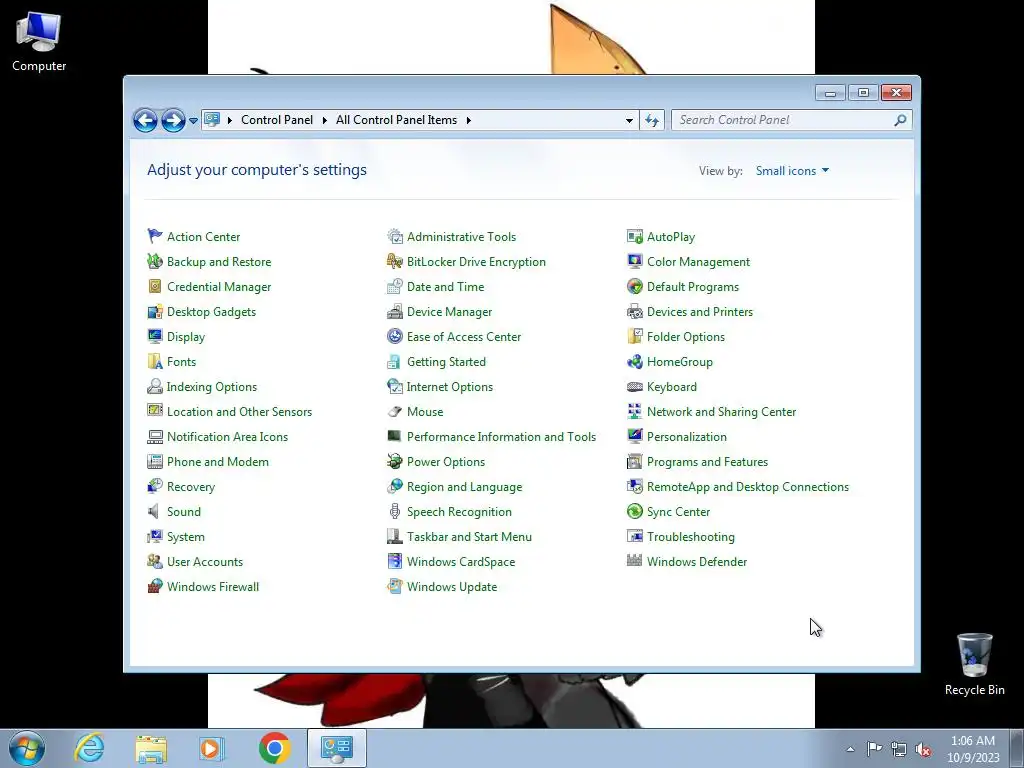
Task: Click the Windows Defender castle icon
Action: (635, 560)
